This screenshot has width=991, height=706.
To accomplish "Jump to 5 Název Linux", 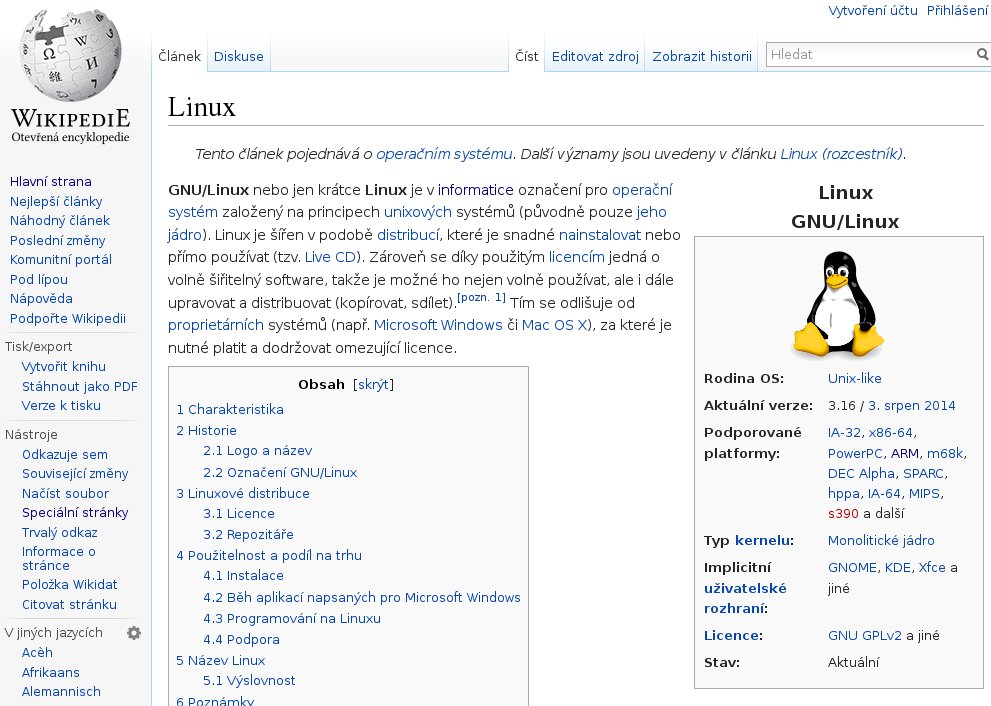I will (221, 660).
